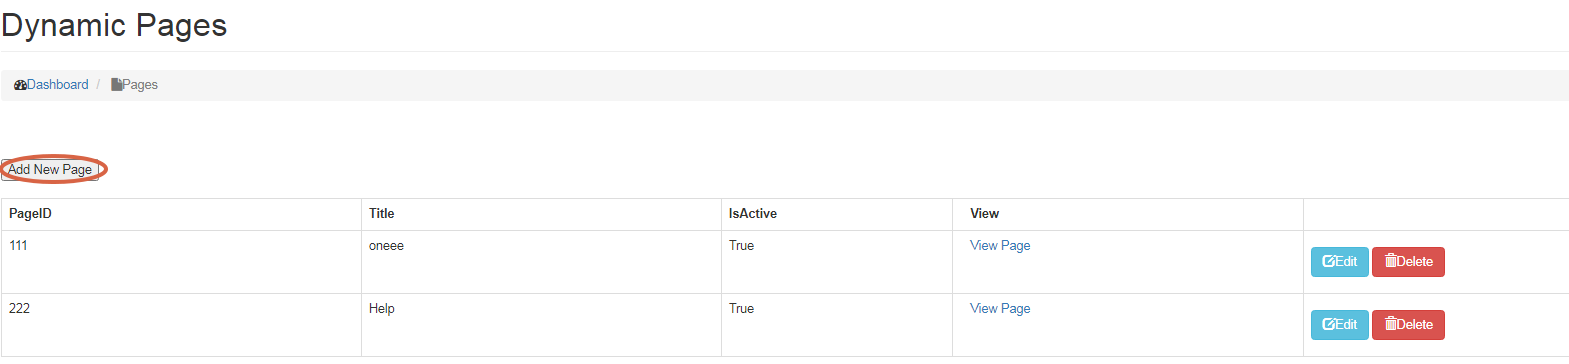The height and width of the screenshot is (364, 1569).
Task: Click the IsActive column header
Action: pos(753,213)
